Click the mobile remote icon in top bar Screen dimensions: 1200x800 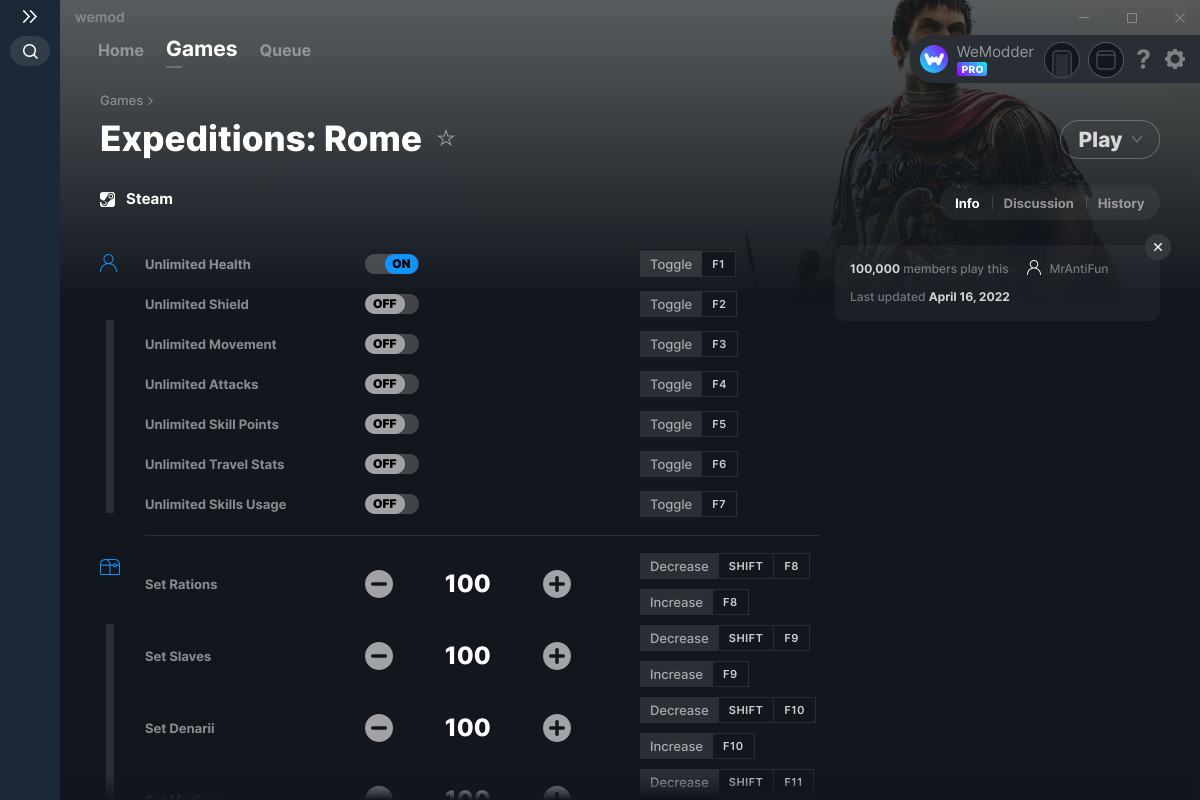1062,60
